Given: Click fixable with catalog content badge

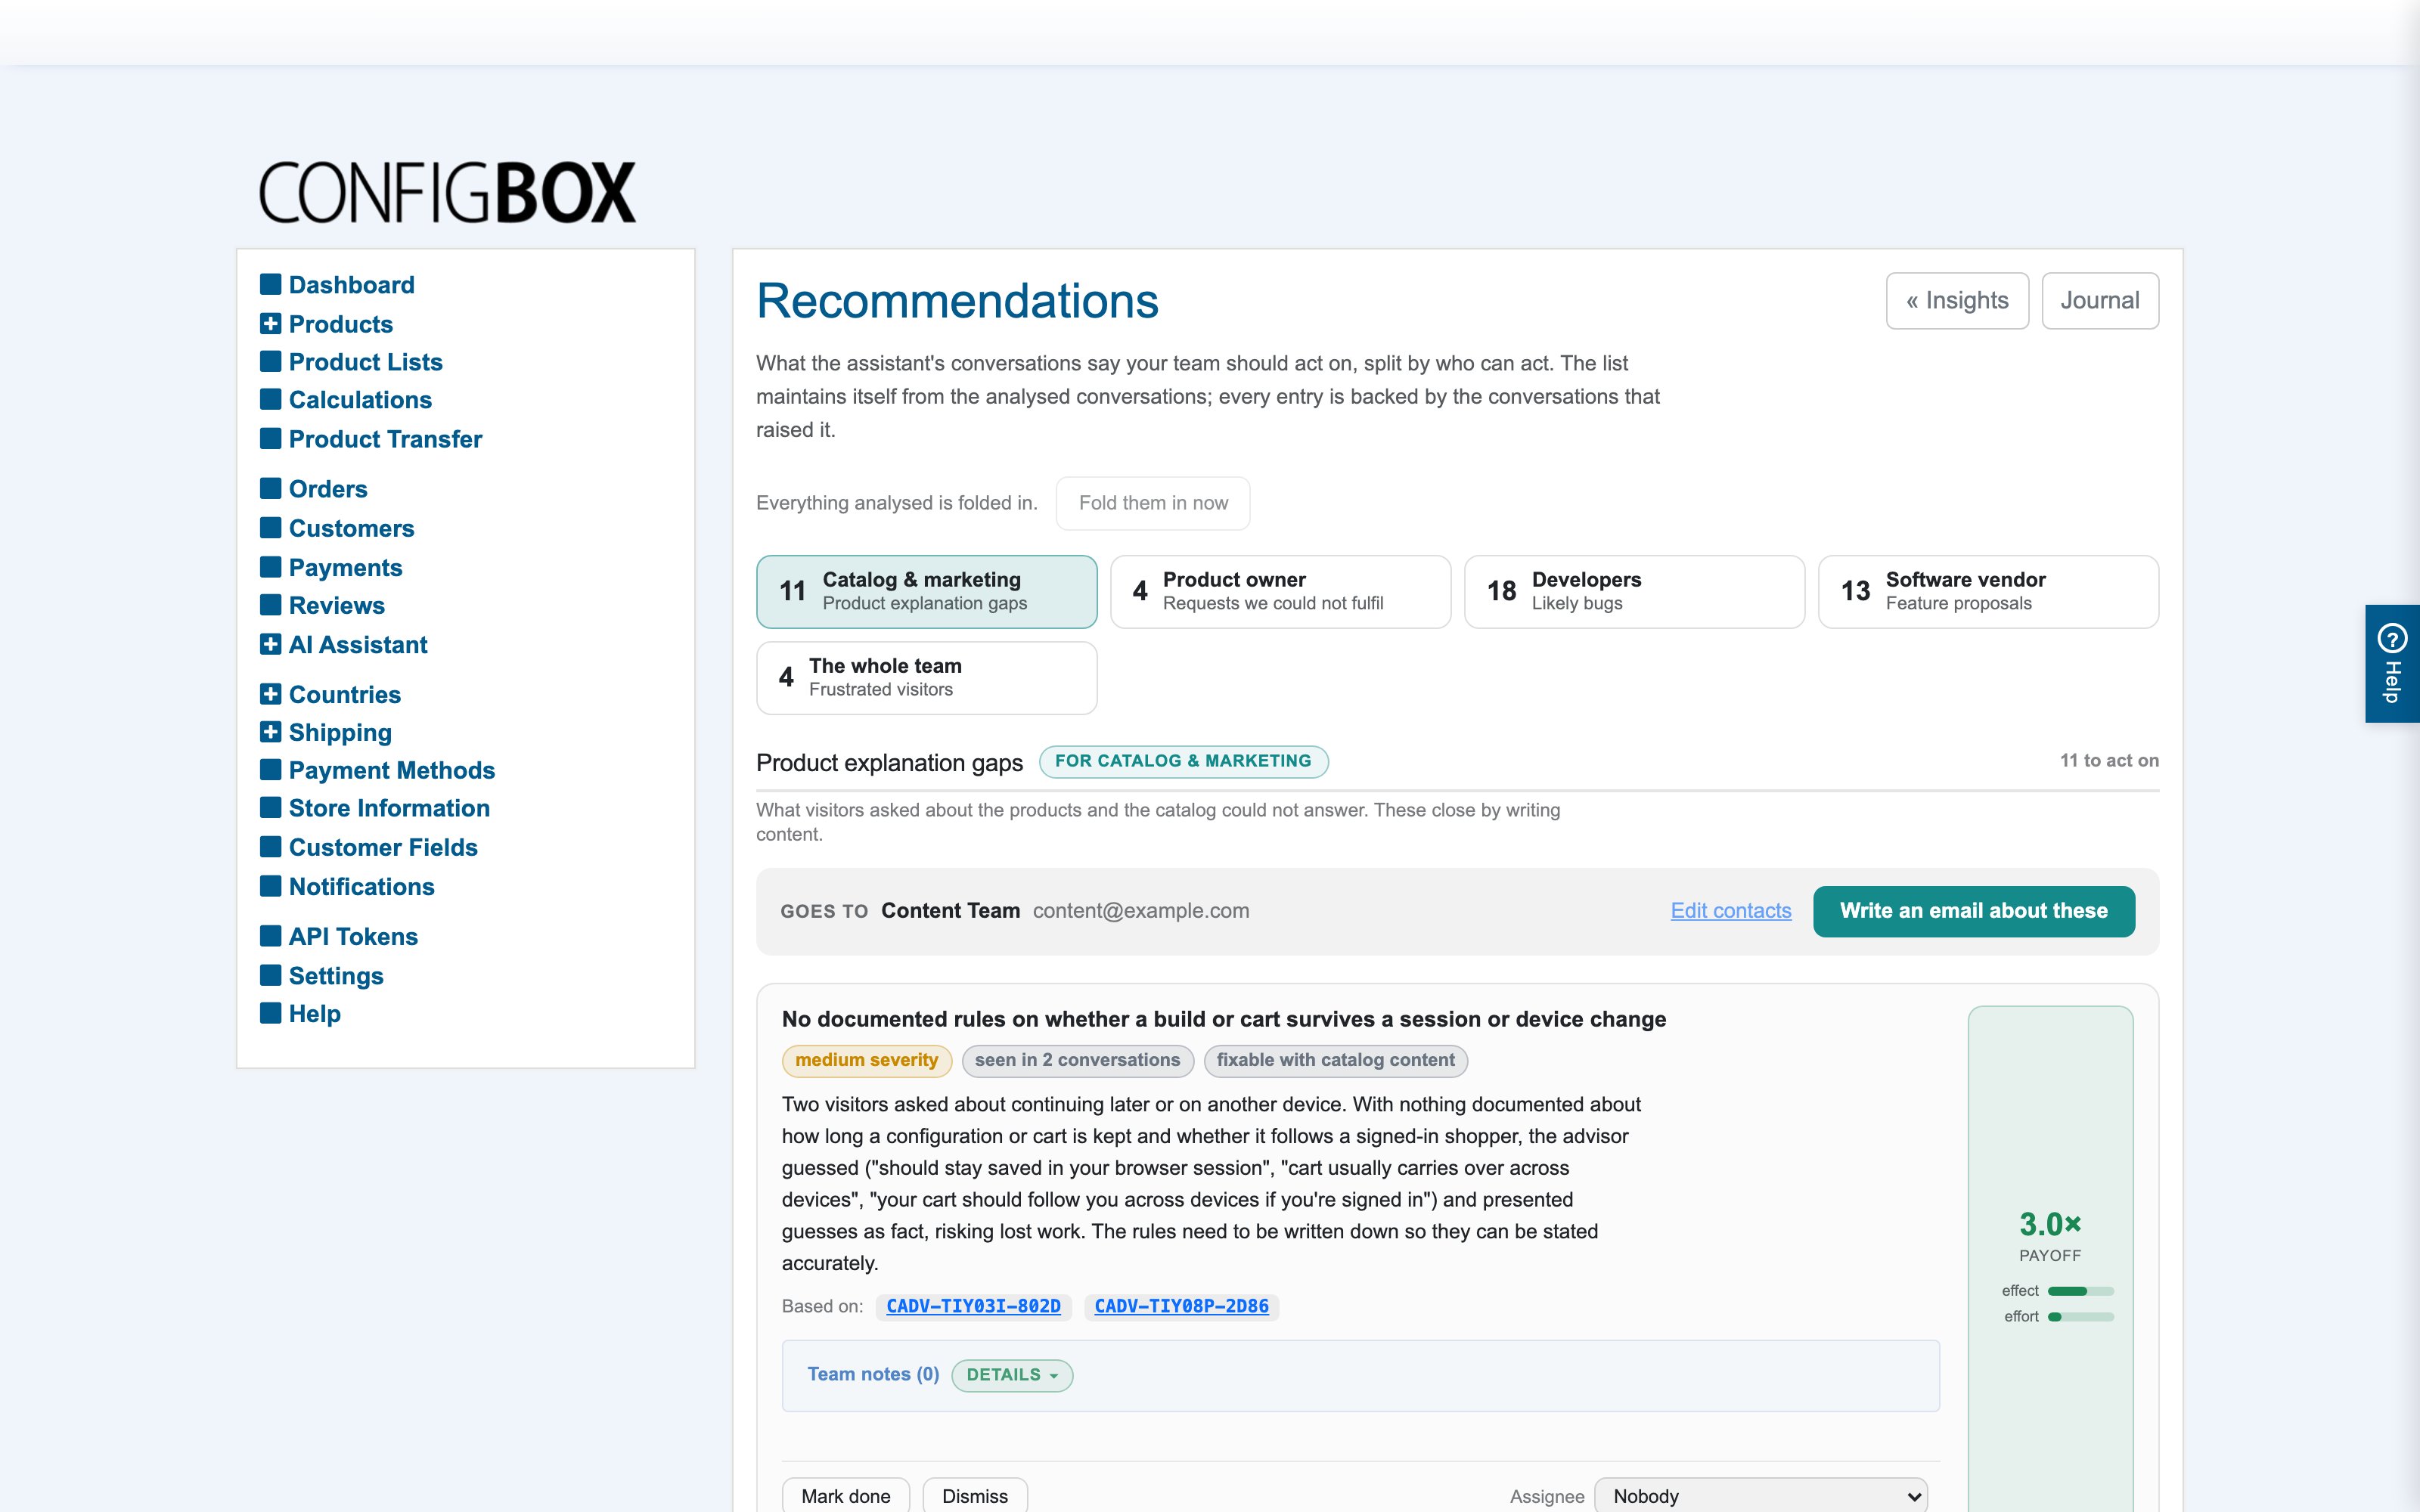Looking at the screenshot, I should (1335, 1060).
